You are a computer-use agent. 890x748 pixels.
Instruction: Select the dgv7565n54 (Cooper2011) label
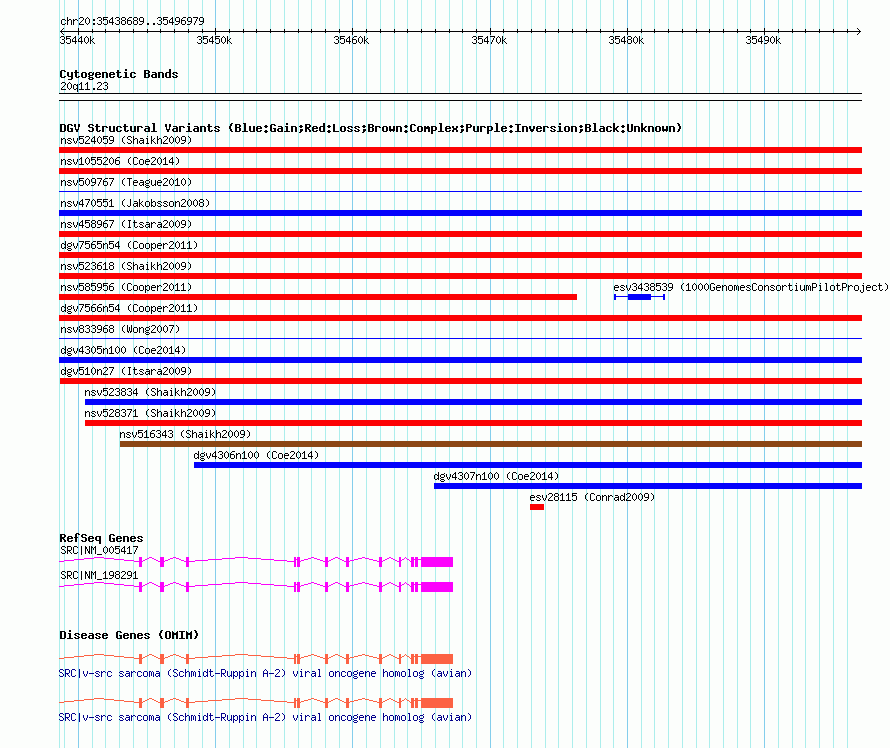point(129,245)
